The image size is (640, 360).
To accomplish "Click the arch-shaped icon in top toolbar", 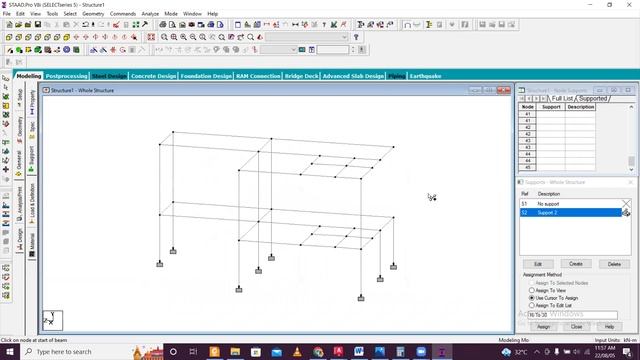I will [407, 25].
